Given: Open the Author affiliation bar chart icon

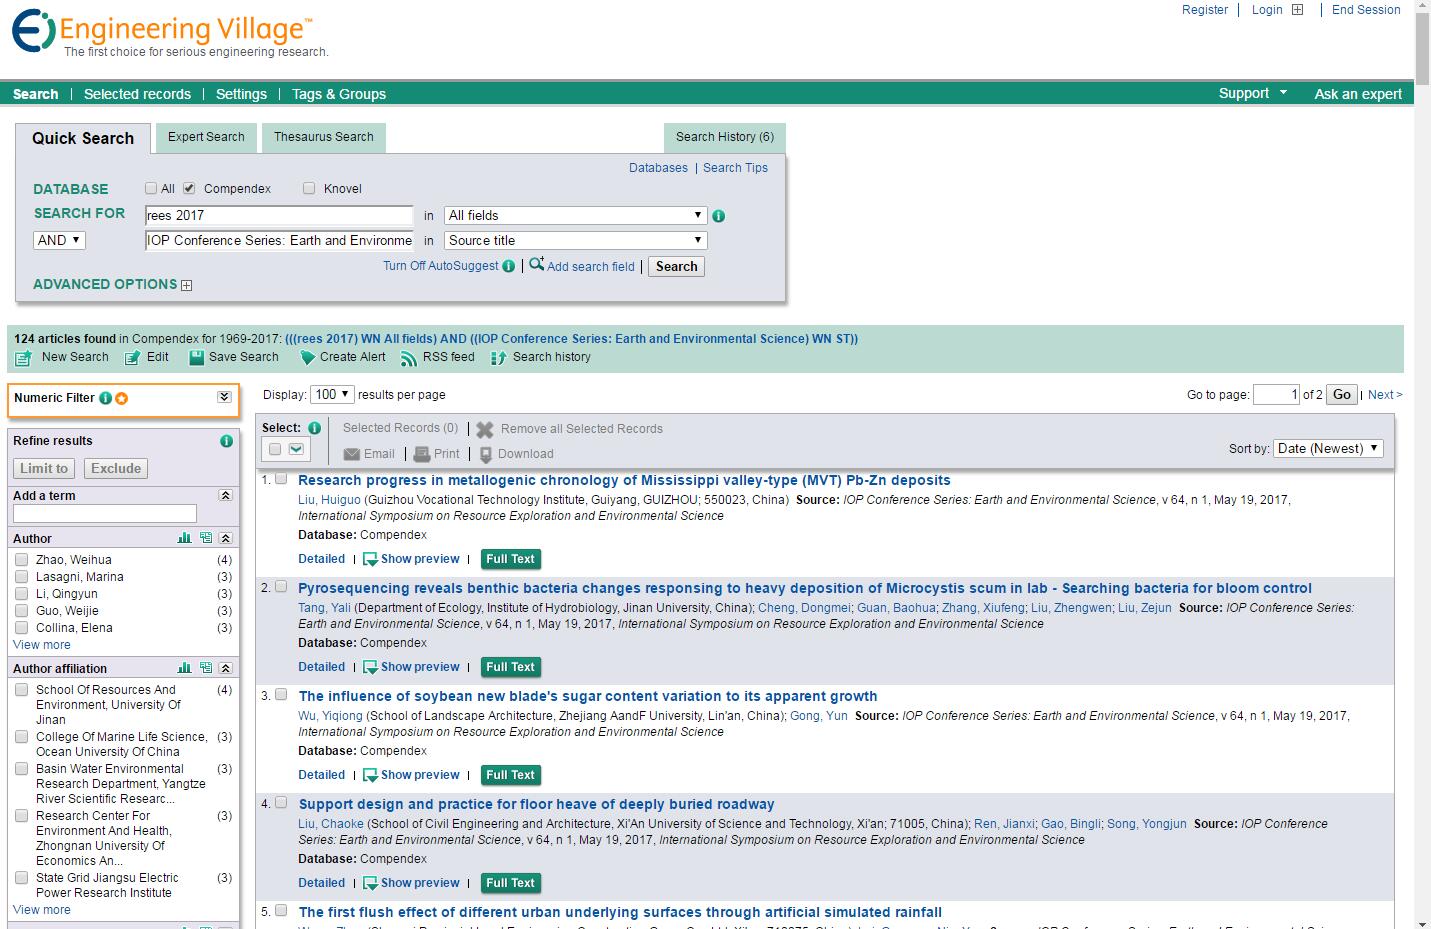Looking at the screenshot, I should click(x=184, y=668).
